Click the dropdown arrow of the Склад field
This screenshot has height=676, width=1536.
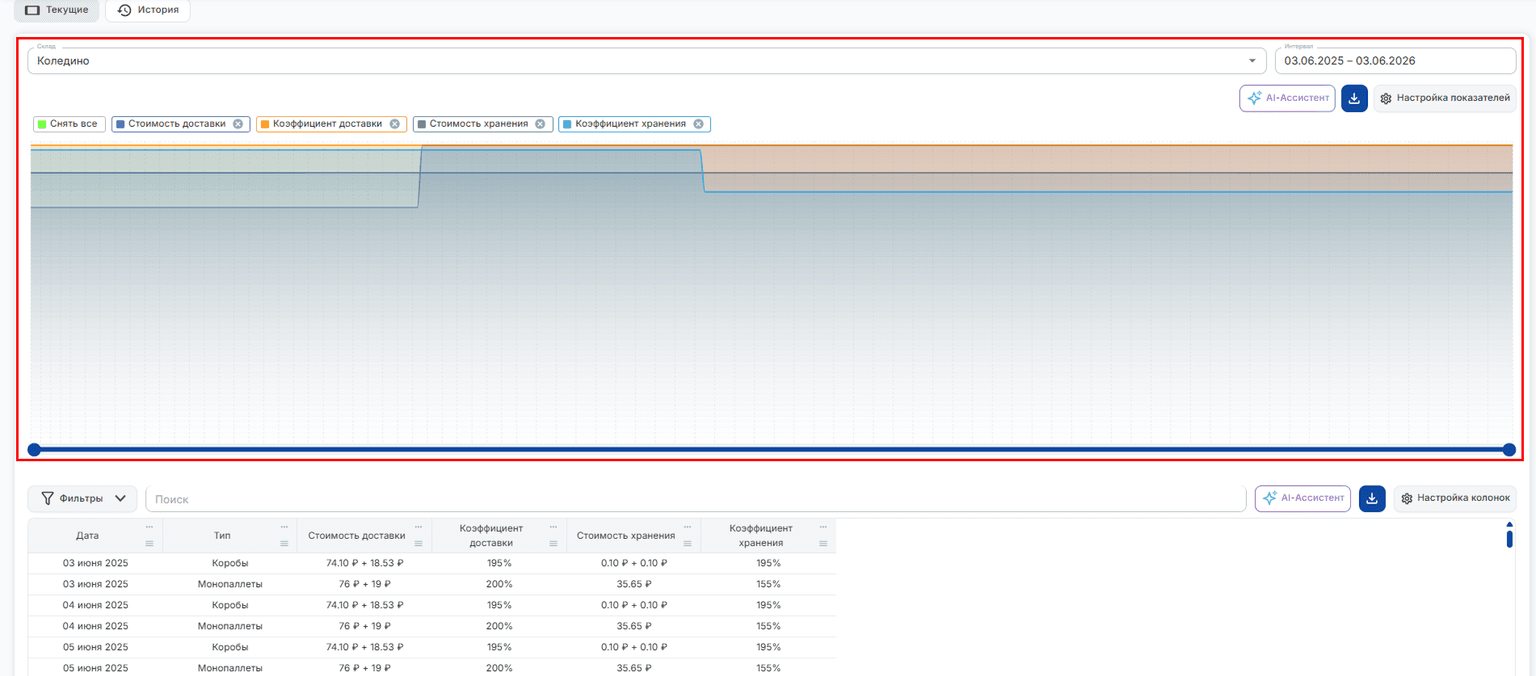point(1252,61)
